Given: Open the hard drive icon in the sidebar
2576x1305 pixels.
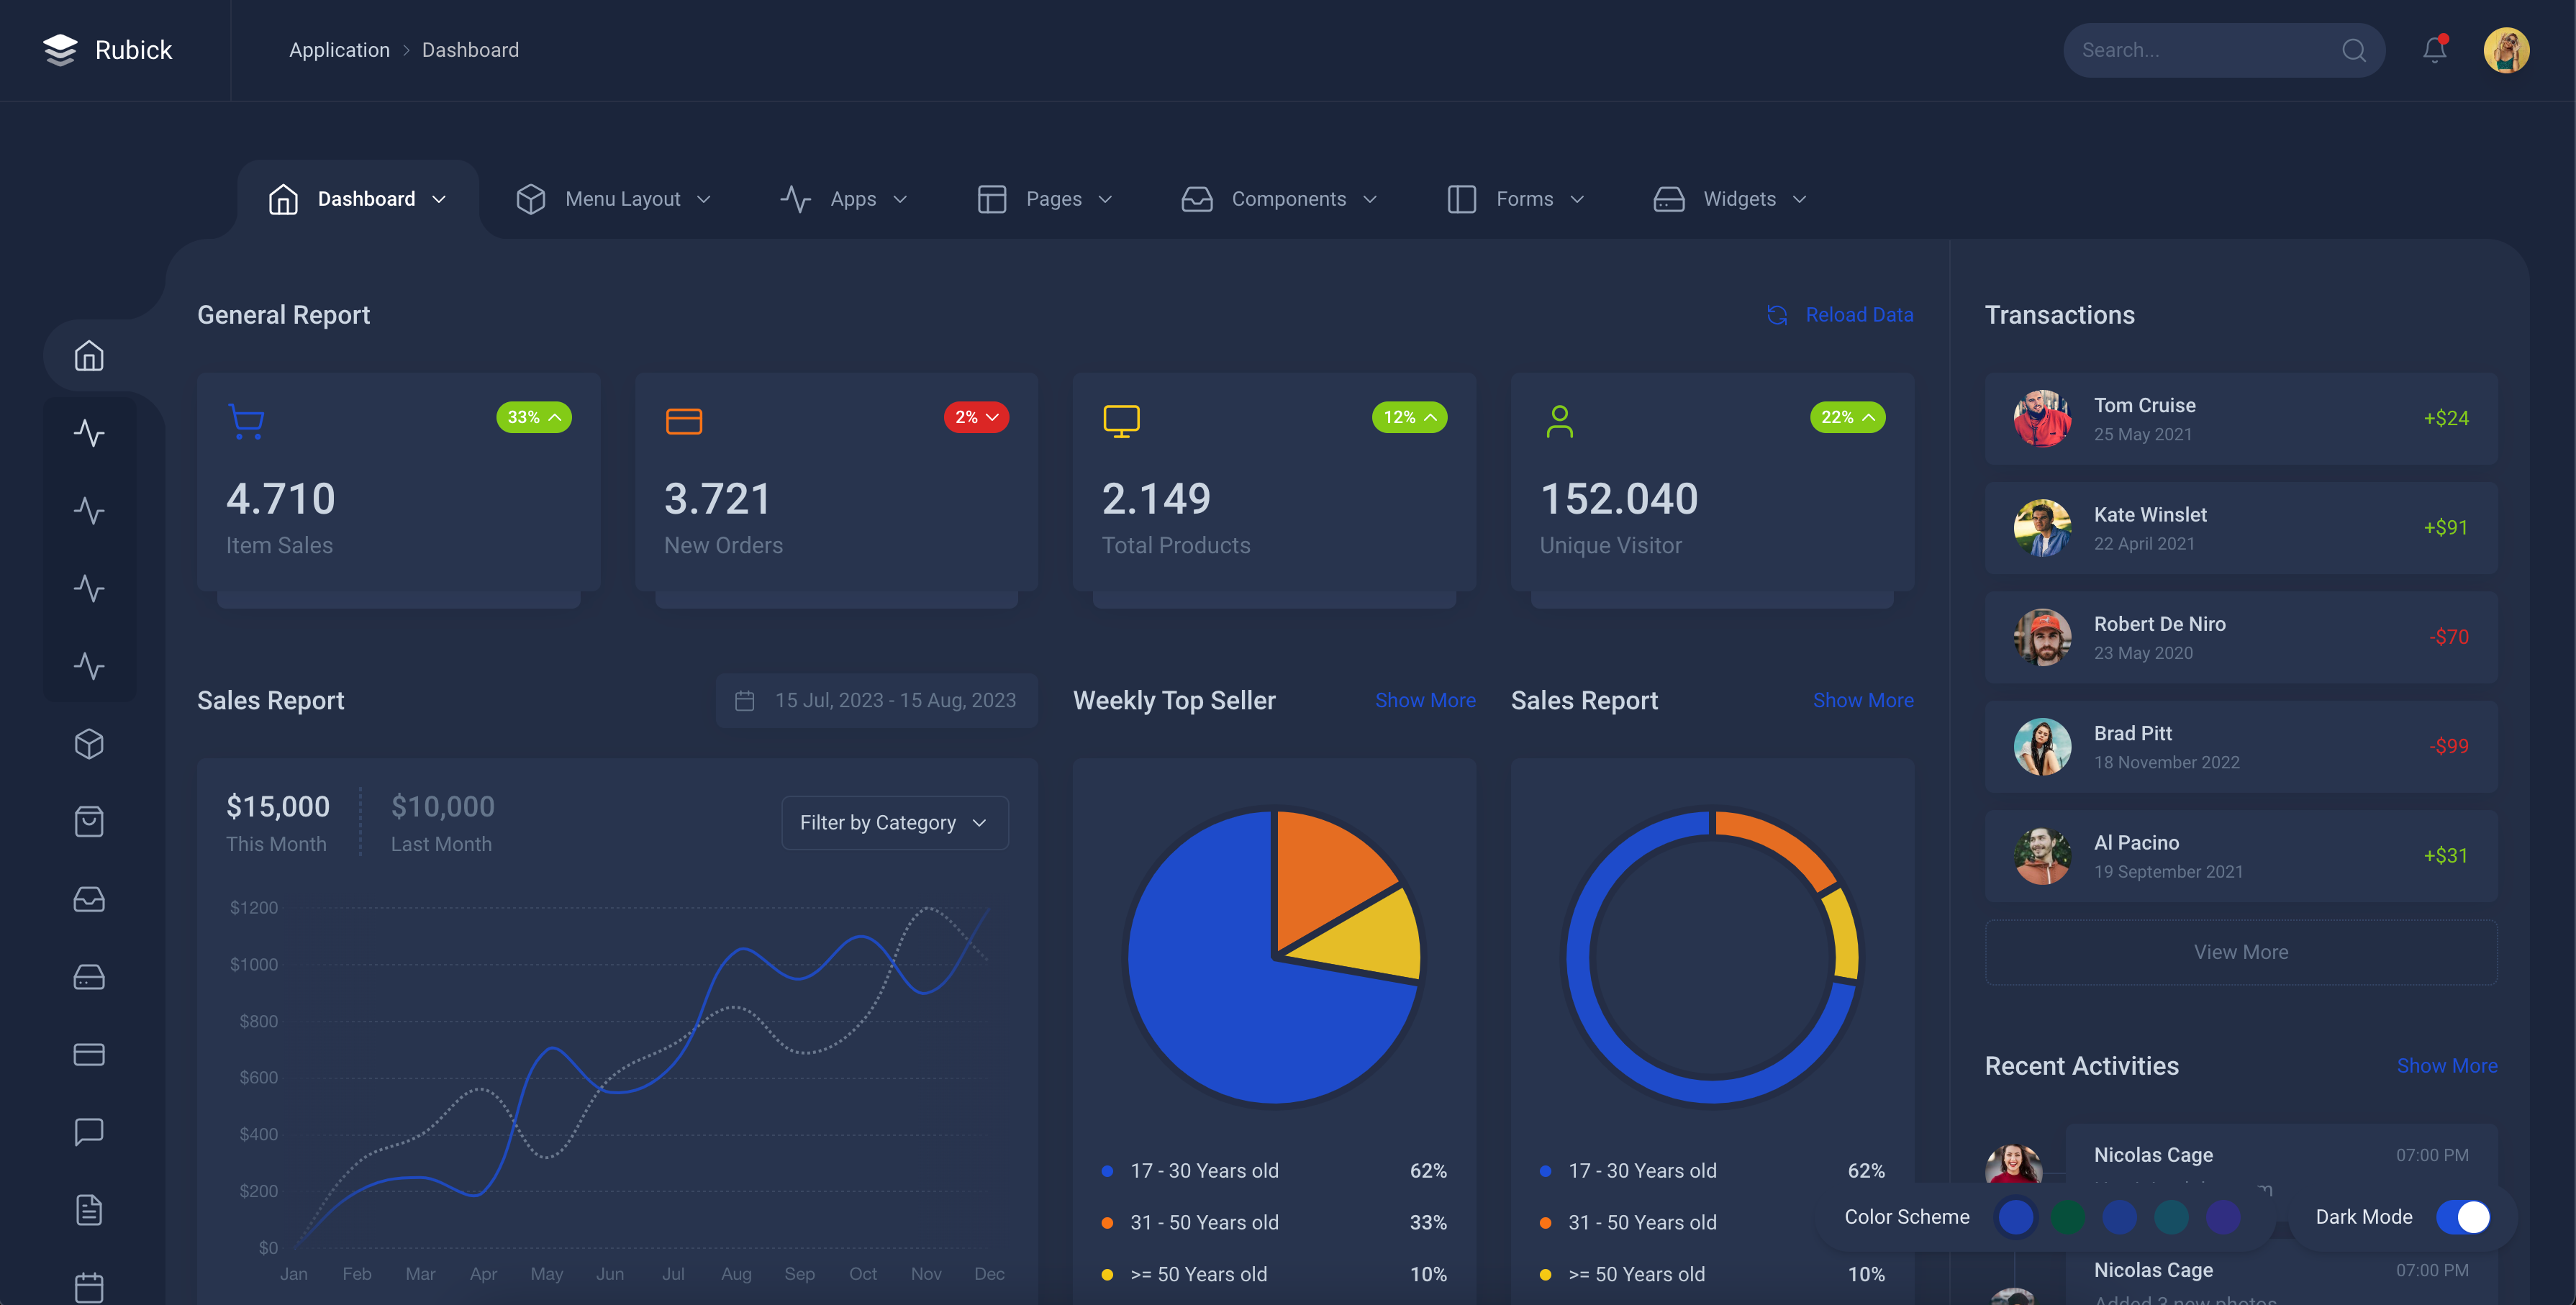Looking at the screenshot, I should click(x=89, y=977).
